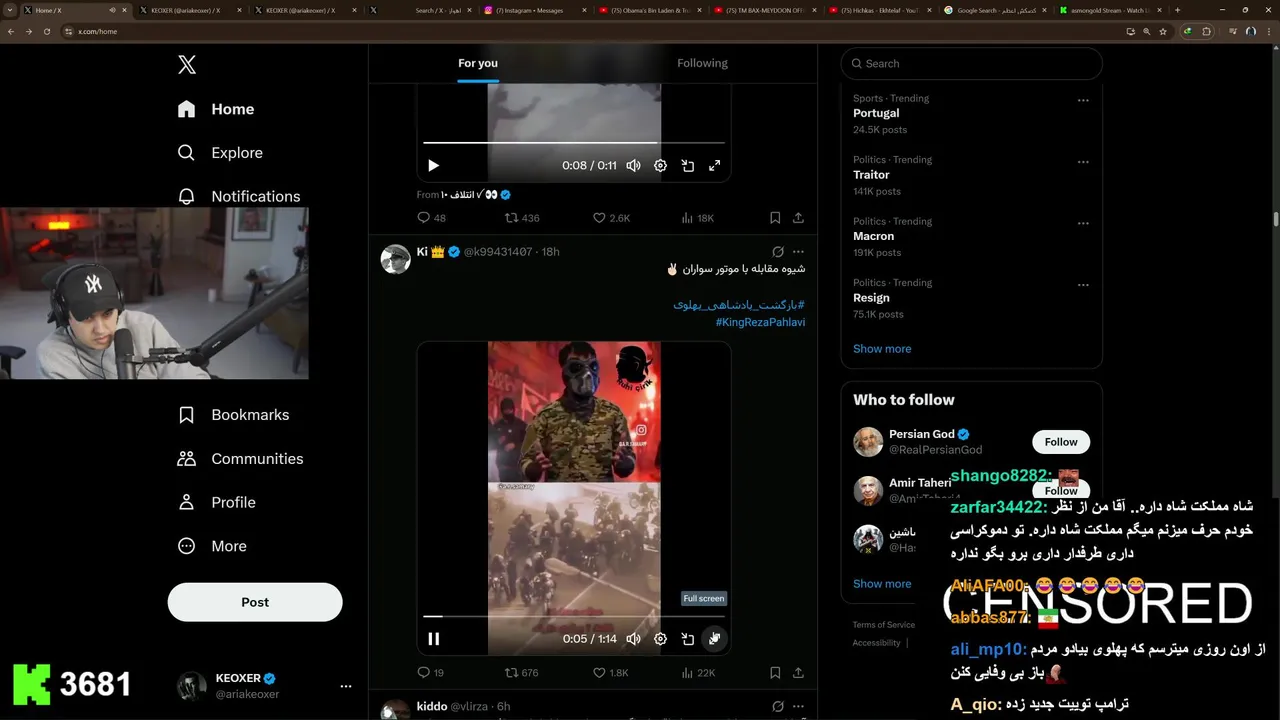Reload the page in Chrome
The image size is (1280, 720).
47,31
